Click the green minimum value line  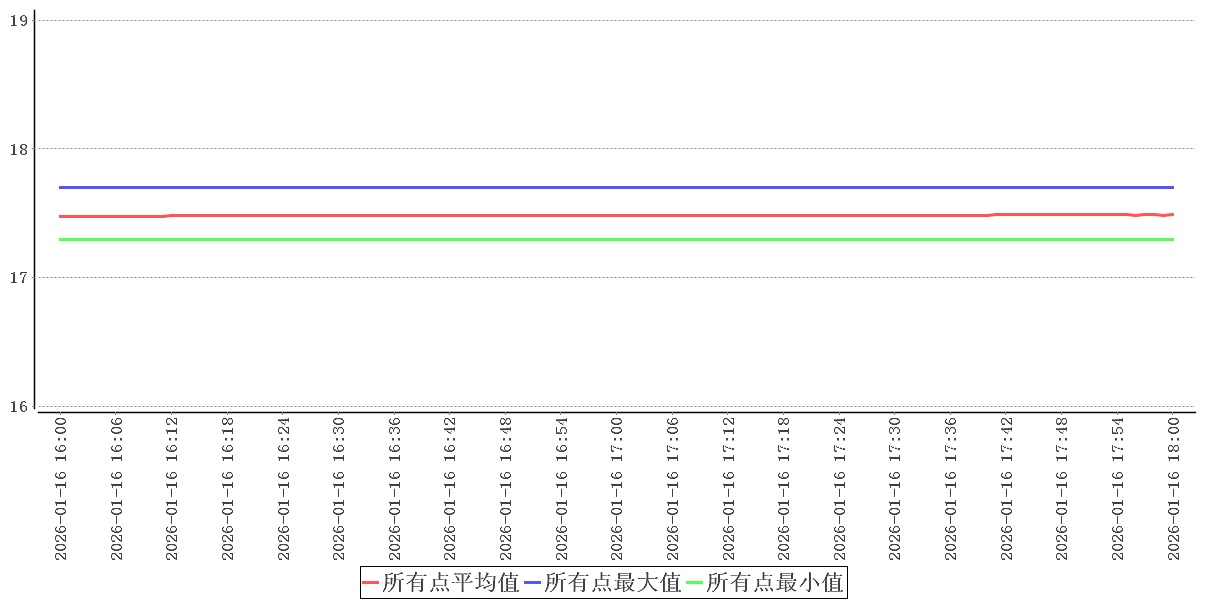[x=600, y=239]
